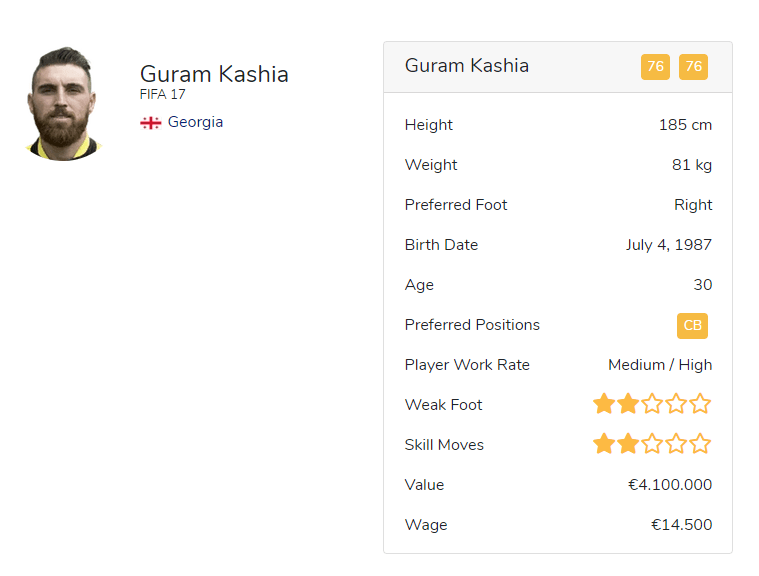Select the second Skill Moves star
This screenshot has width=759, height=576.
628,444
